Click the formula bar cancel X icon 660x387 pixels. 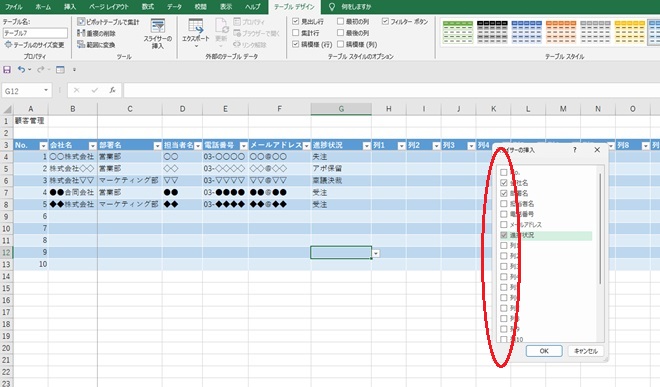tap(76, 90)
